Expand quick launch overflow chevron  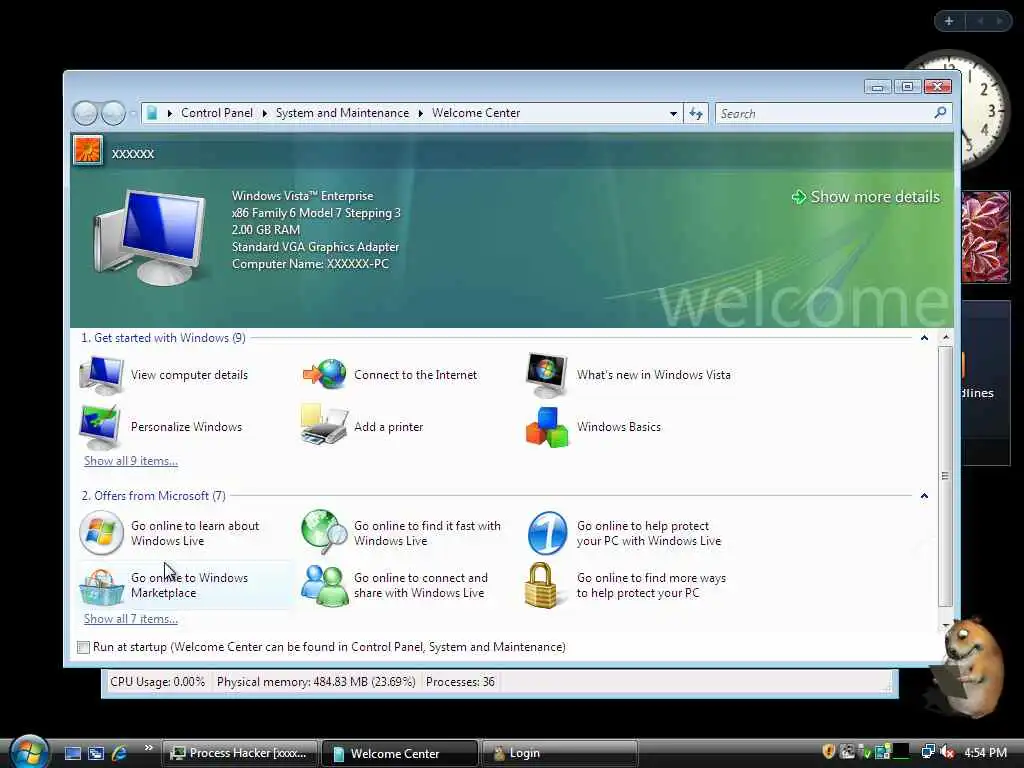pos(148,748)
